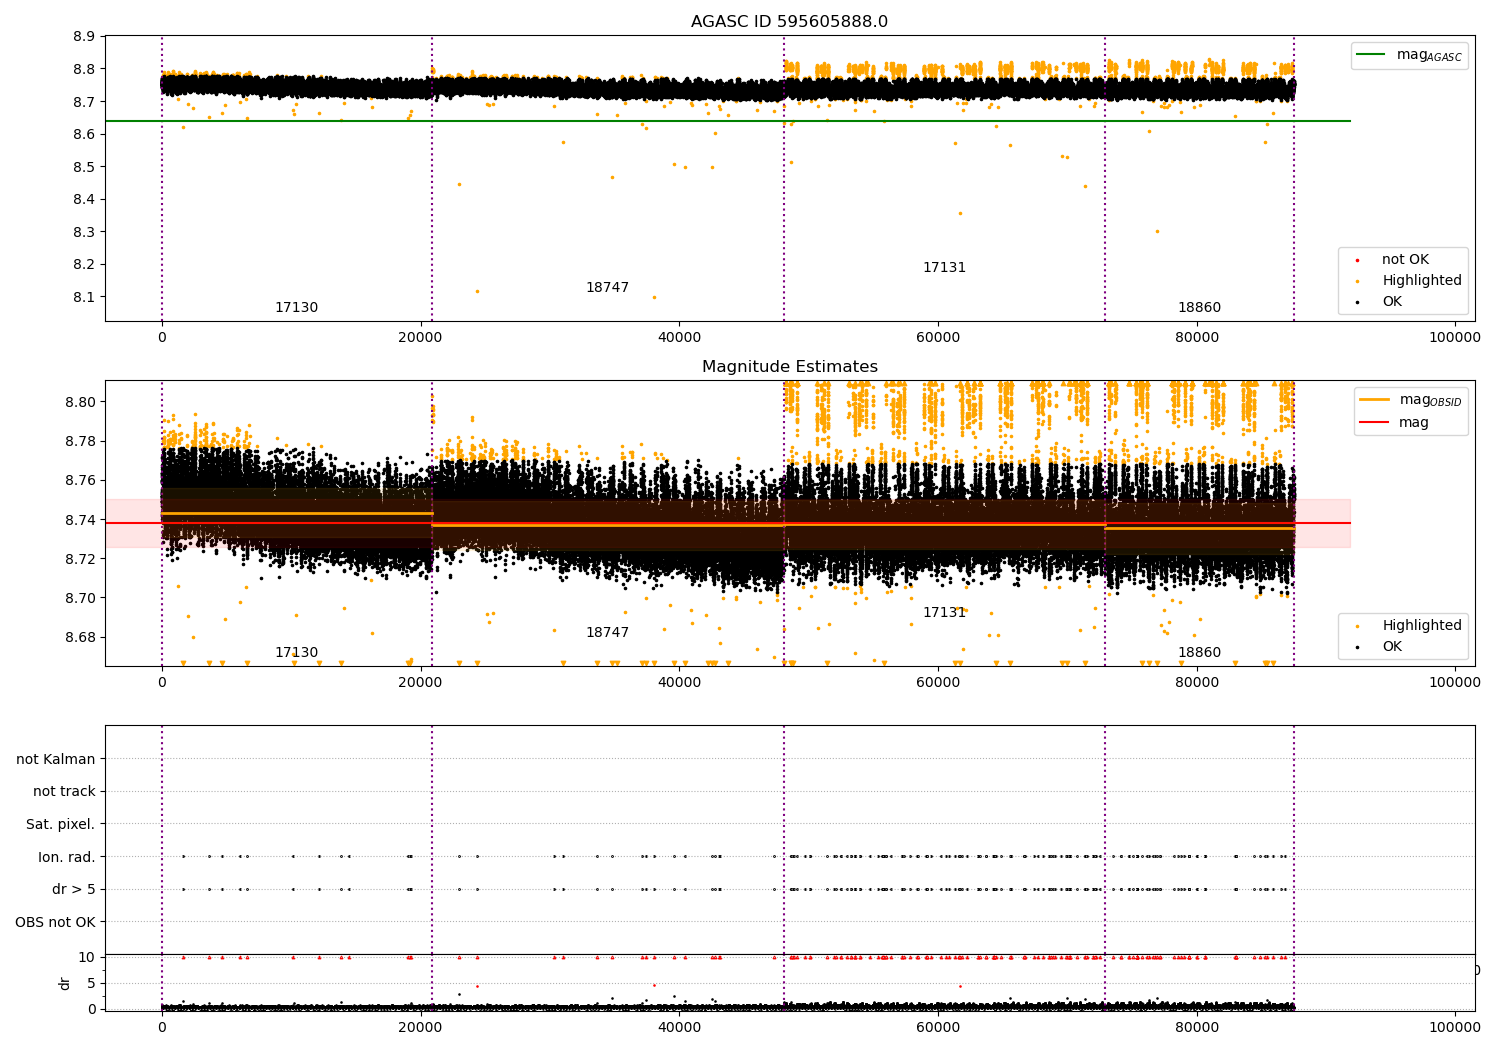Screen dimensions: 1500x1050
Task: Select OBSID label 17130 in the top plot
Action: (x=296, y=308)
